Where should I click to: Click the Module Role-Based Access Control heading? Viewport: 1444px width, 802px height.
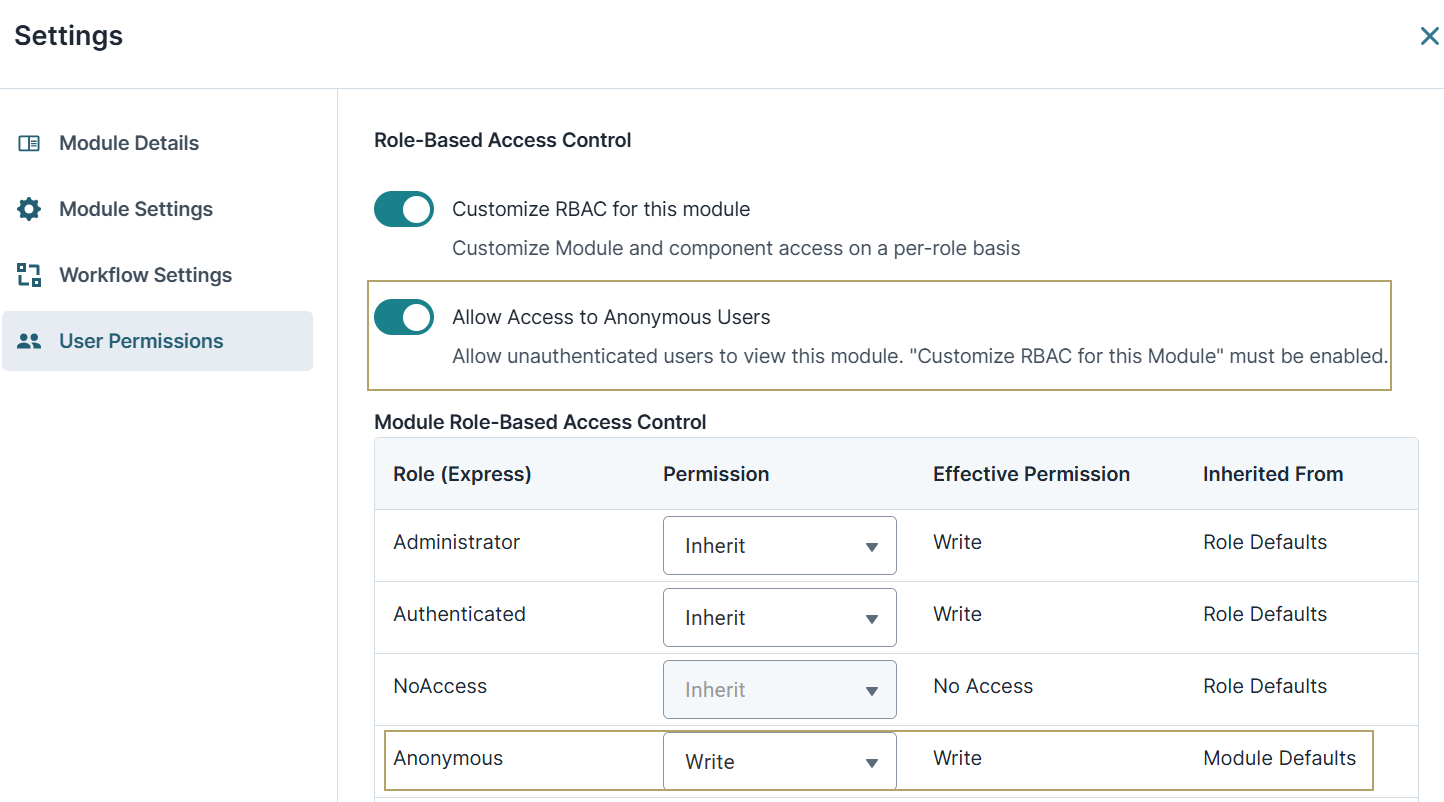(x=540, y=422)
